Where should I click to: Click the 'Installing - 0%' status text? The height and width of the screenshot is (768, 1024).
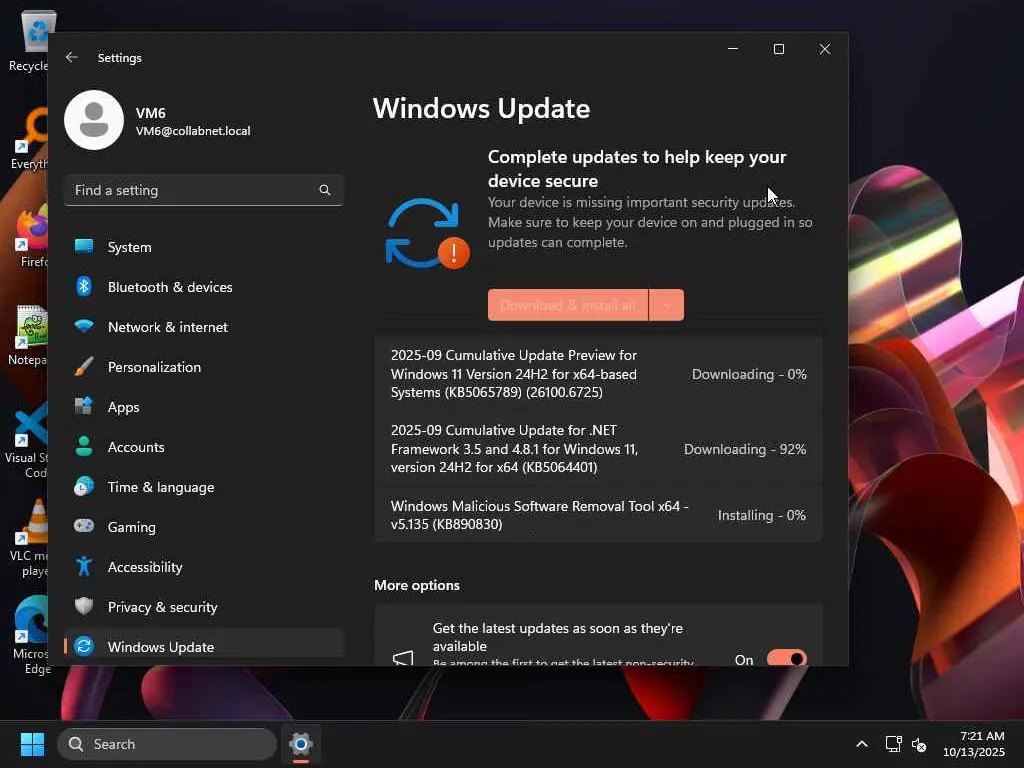tap(761, 515)
